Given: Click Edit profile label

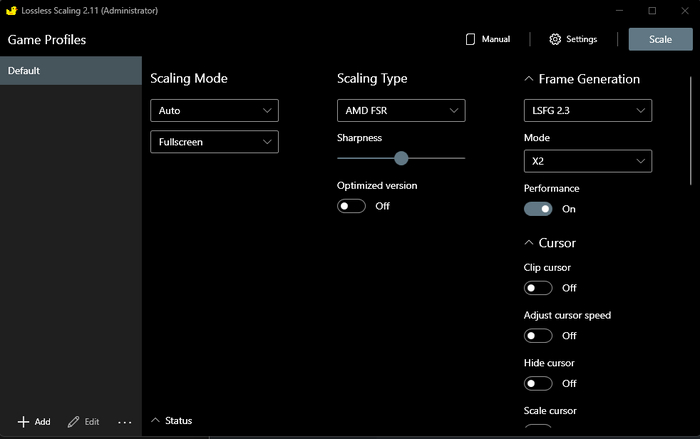Looking at the screenshot, I should [x=92, y=422].
